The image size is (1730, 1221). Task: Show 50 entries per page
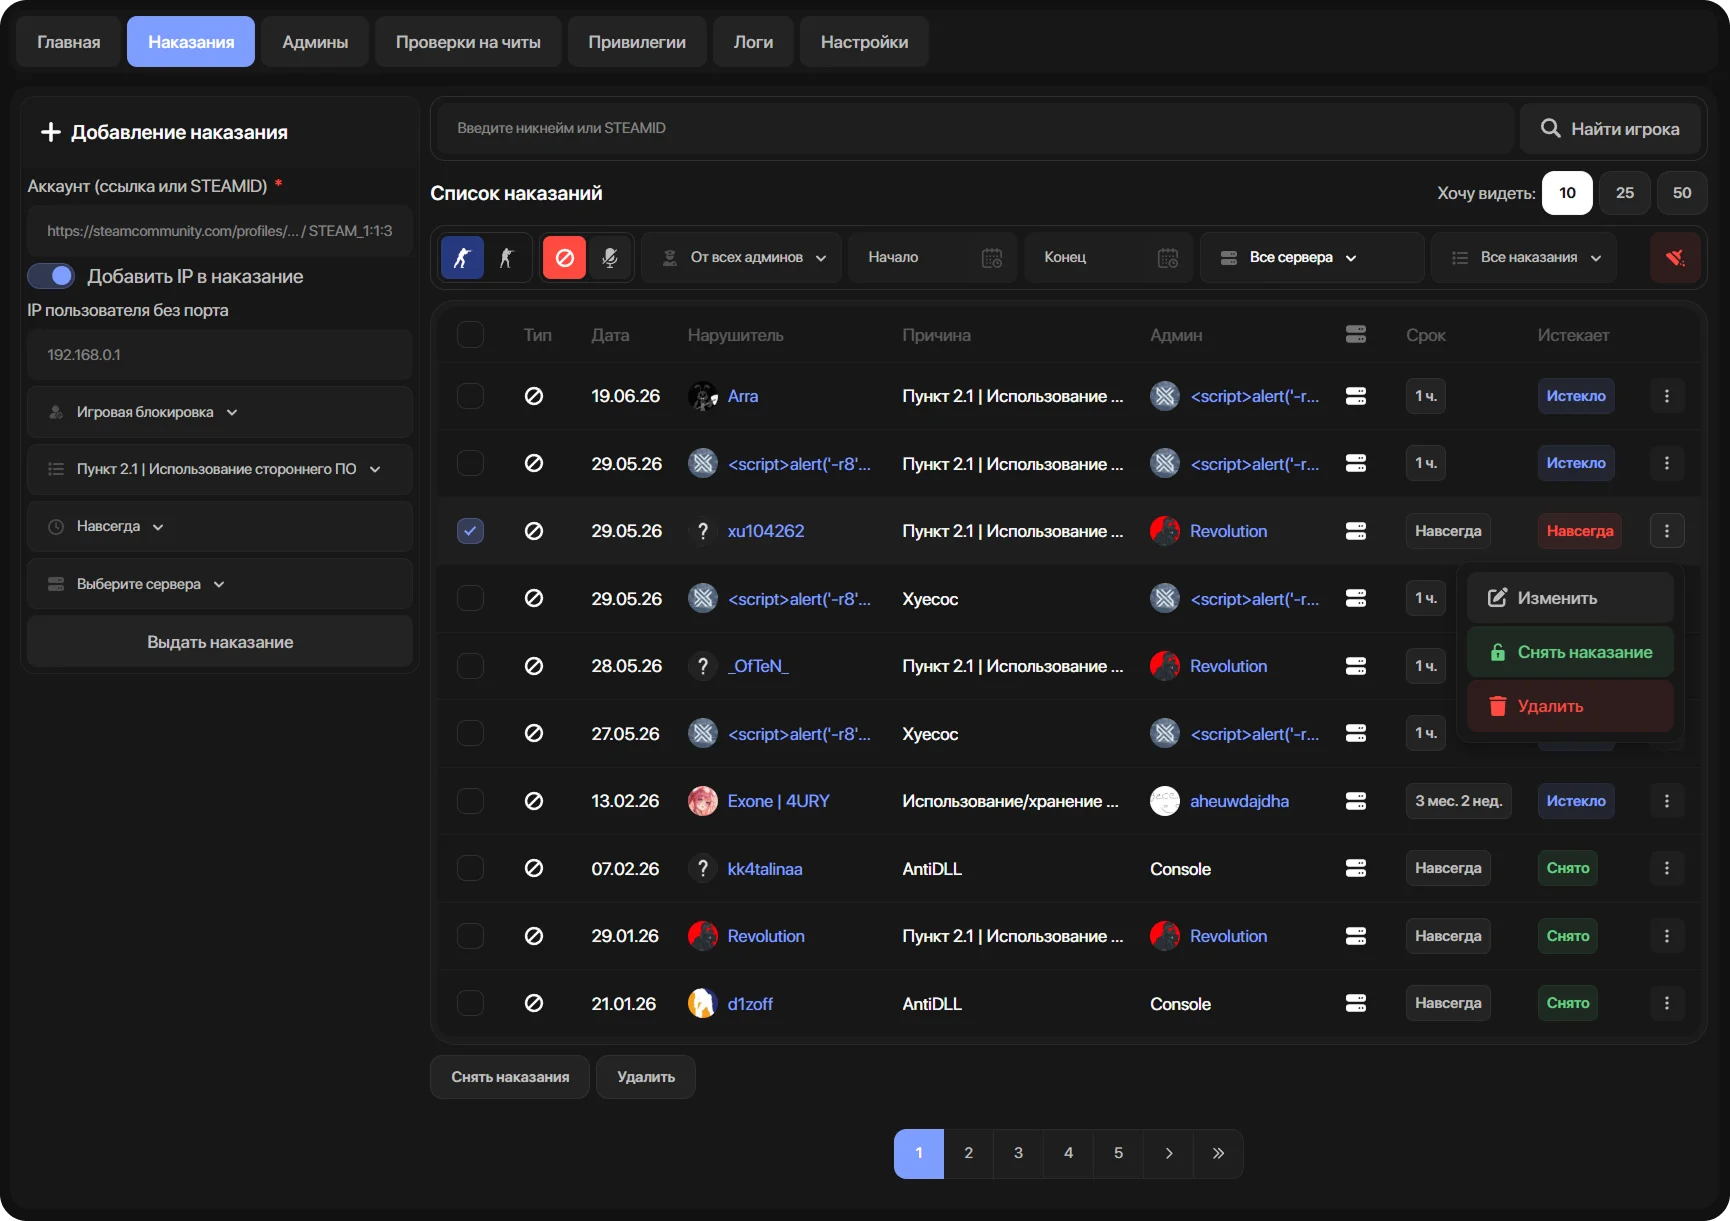pos(1682,193)
